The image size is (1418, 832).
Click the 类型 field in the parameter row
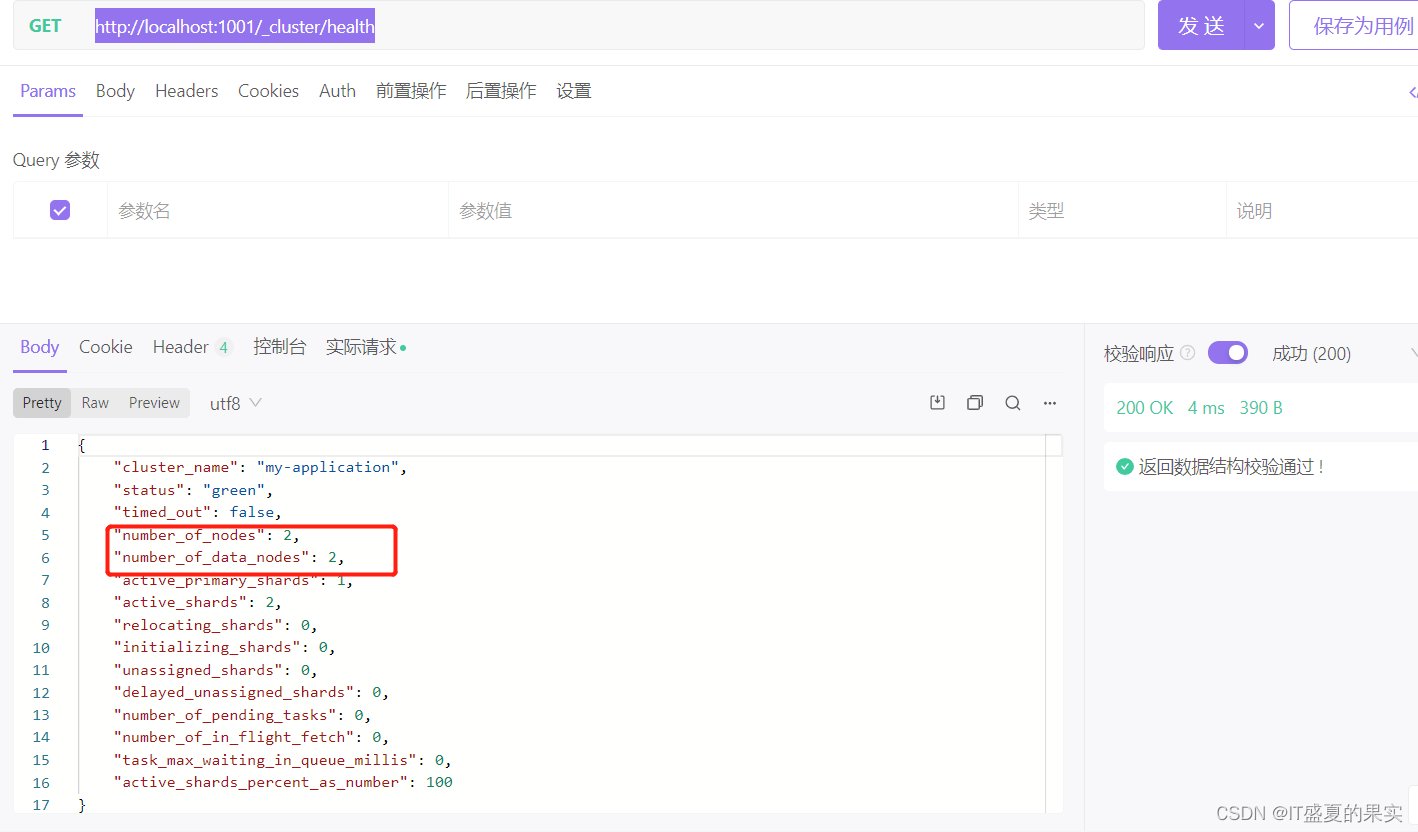click(x=1122, y=210)
